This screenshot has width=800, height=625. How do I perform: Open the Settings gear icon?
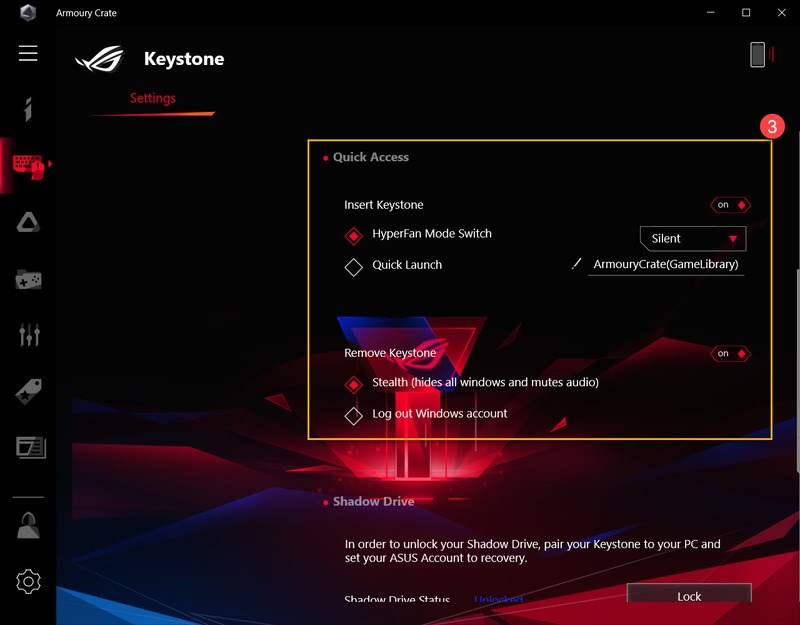[29, 581]
